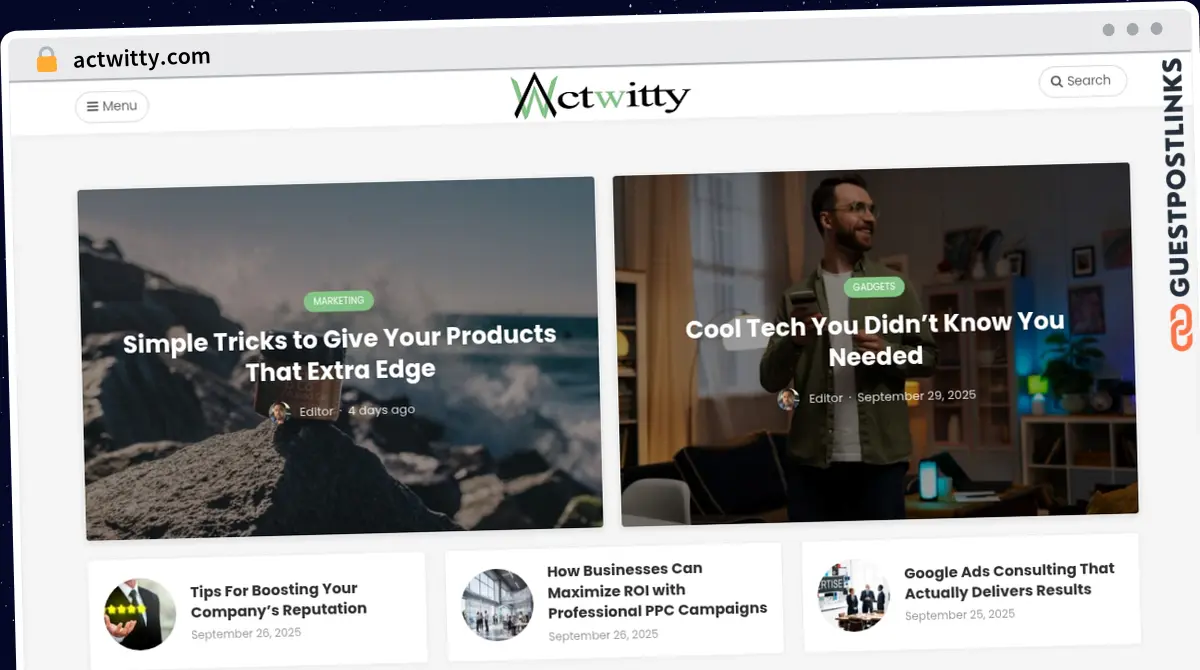Click the office interior PPC thumbnail
The height and width of the screenshot is (670, 1200).
pos(497,605)
